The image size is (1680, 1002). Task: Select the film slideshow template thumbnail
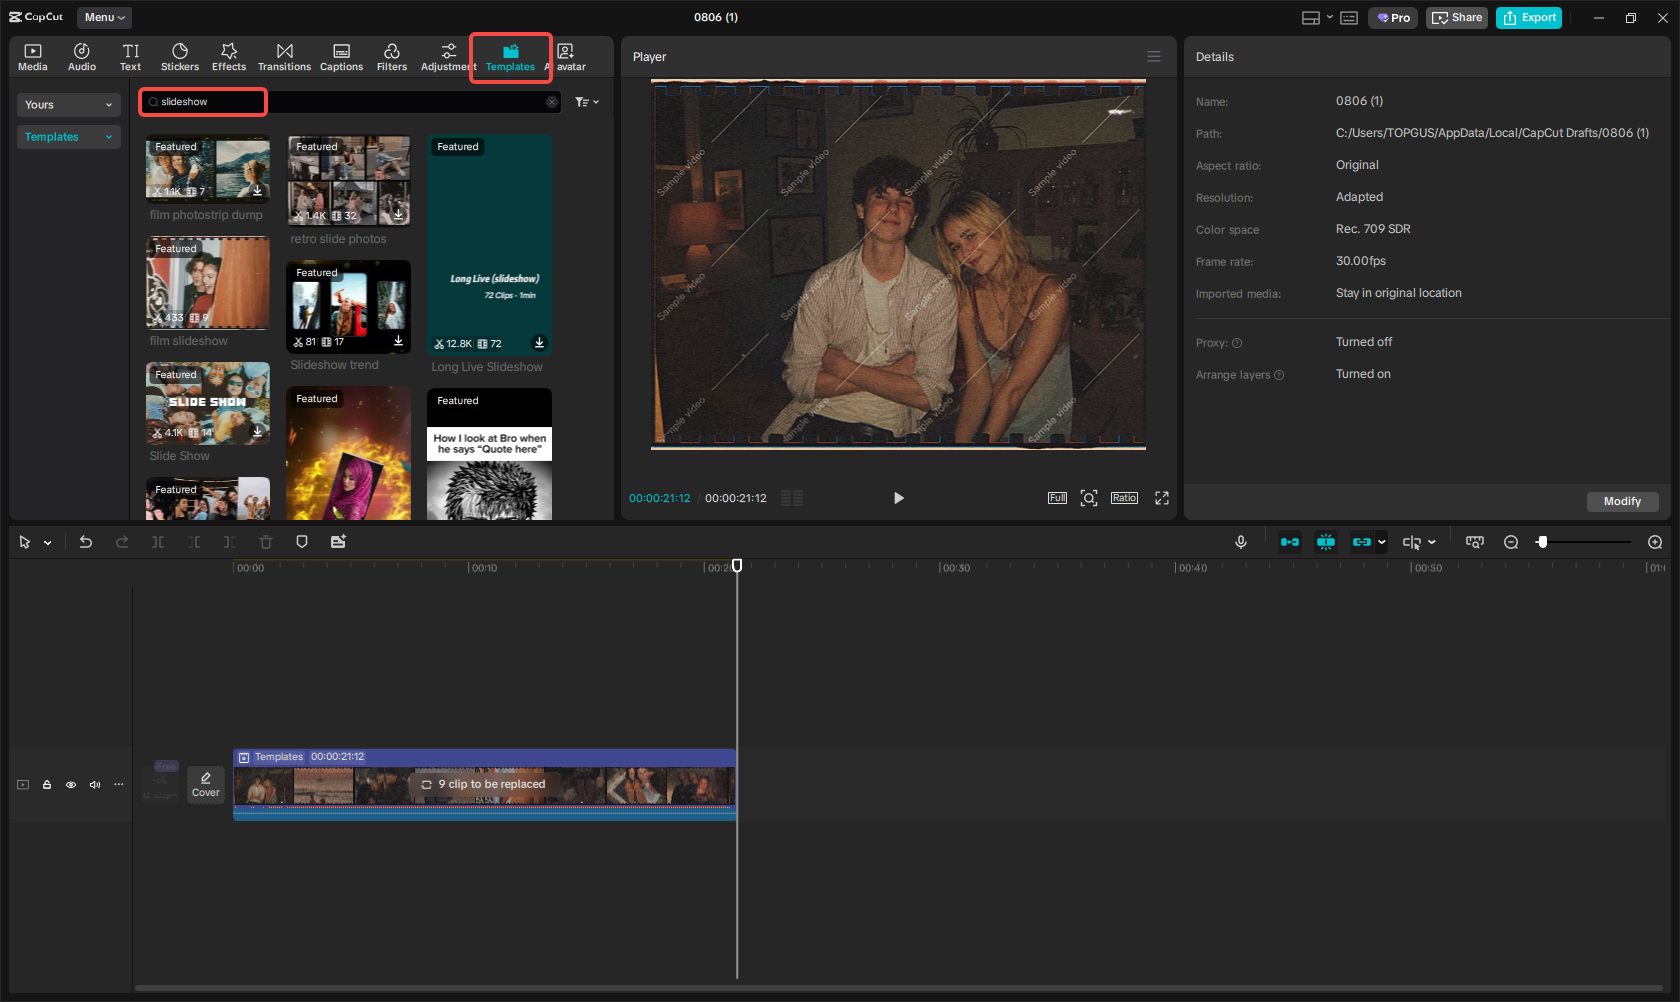(x=207, y=283)
